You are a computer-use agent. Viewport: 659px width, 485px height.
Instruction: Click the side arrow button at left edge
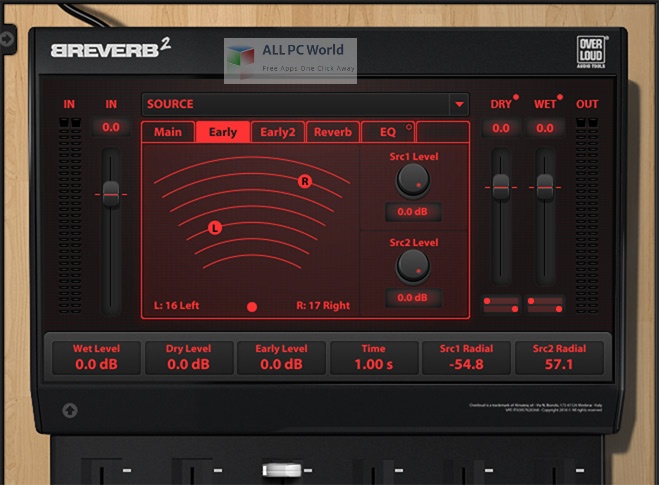point(7,39)
